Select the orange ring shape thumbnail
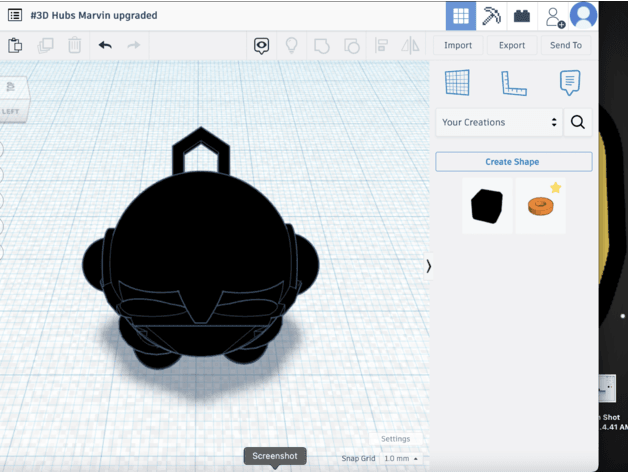This screenshot has height=472, width=628. (540, 206)
